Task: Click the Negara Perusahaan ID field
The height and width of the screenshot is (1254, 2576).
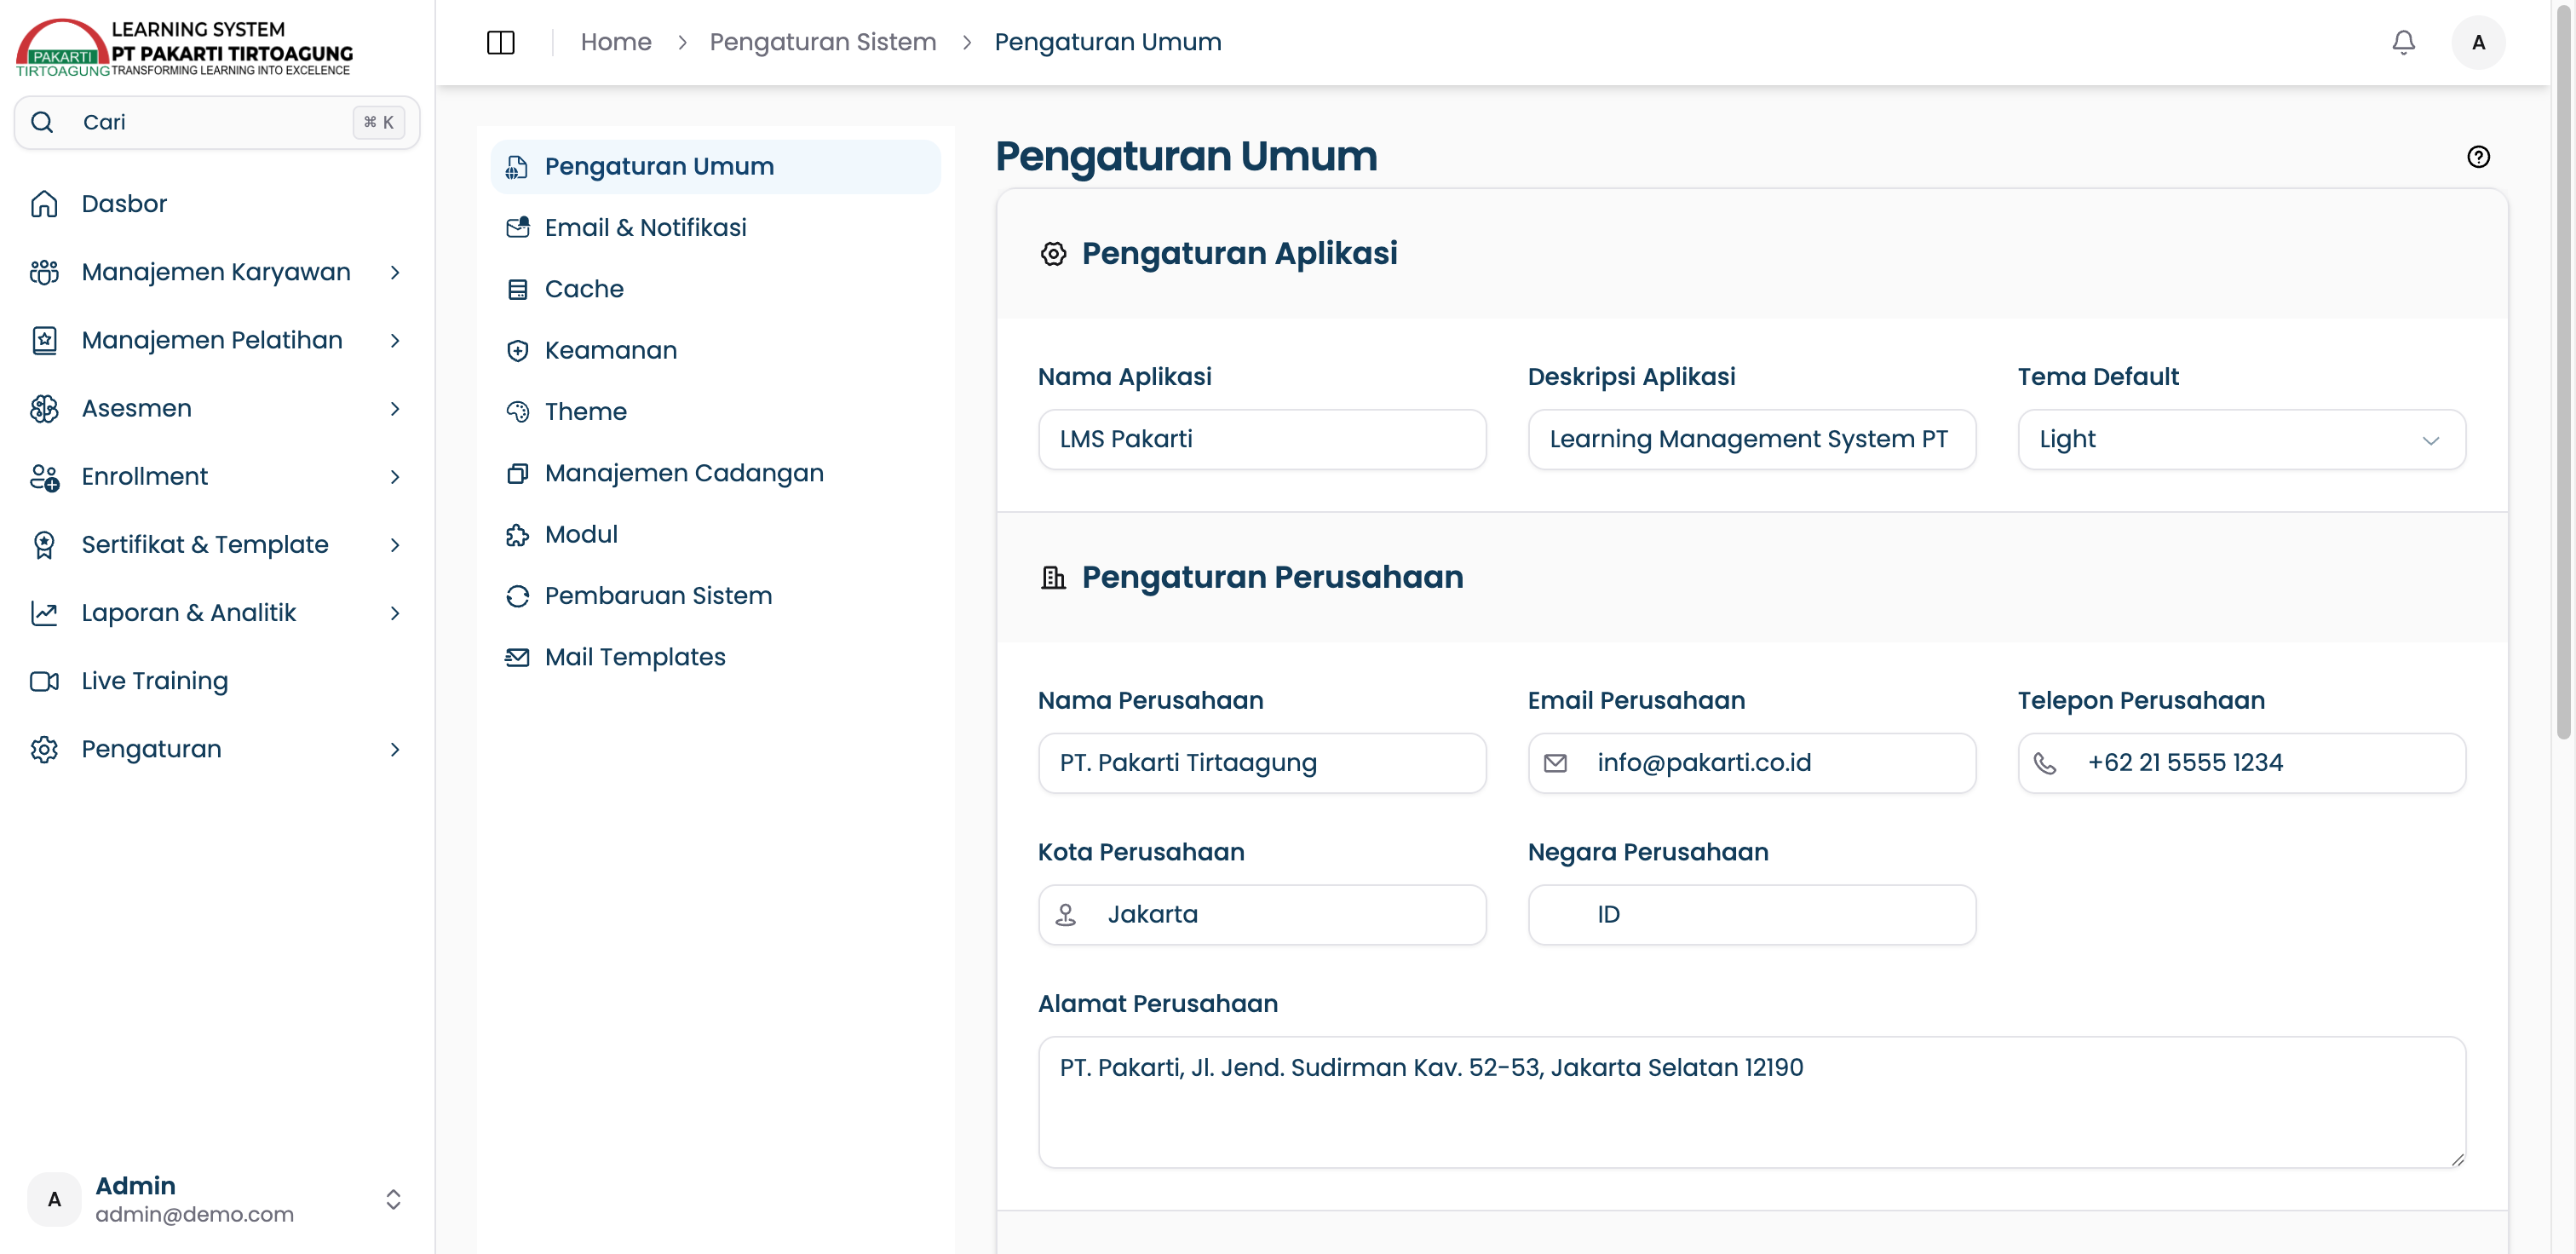Action: point(1751,914)
